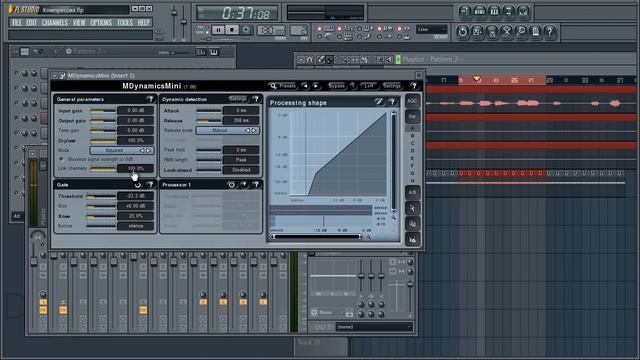Open Processor 1 help question mark

point(256,185)
